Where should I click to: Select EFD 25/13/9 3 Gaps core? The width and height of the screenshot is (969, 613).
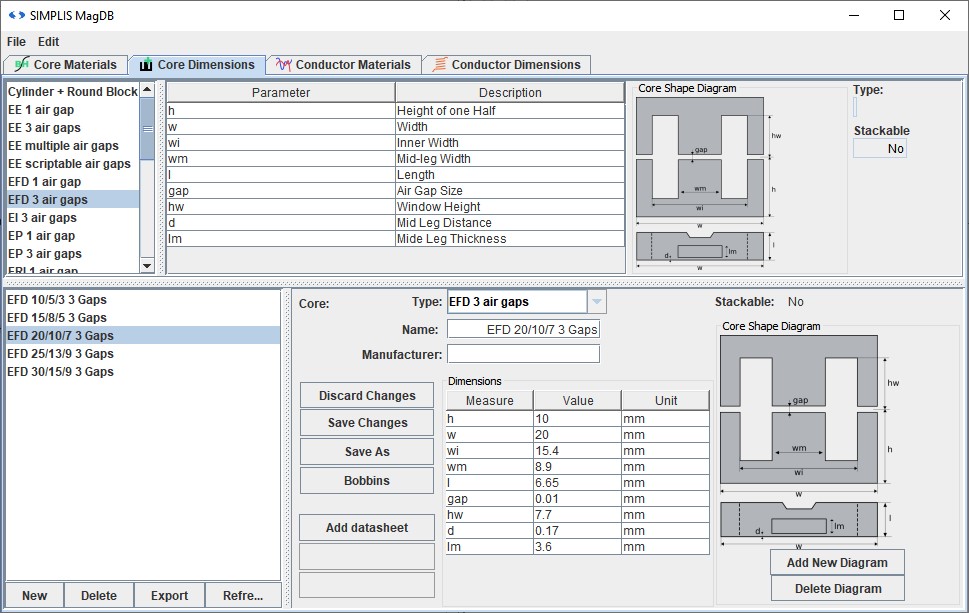pos(61,354)
